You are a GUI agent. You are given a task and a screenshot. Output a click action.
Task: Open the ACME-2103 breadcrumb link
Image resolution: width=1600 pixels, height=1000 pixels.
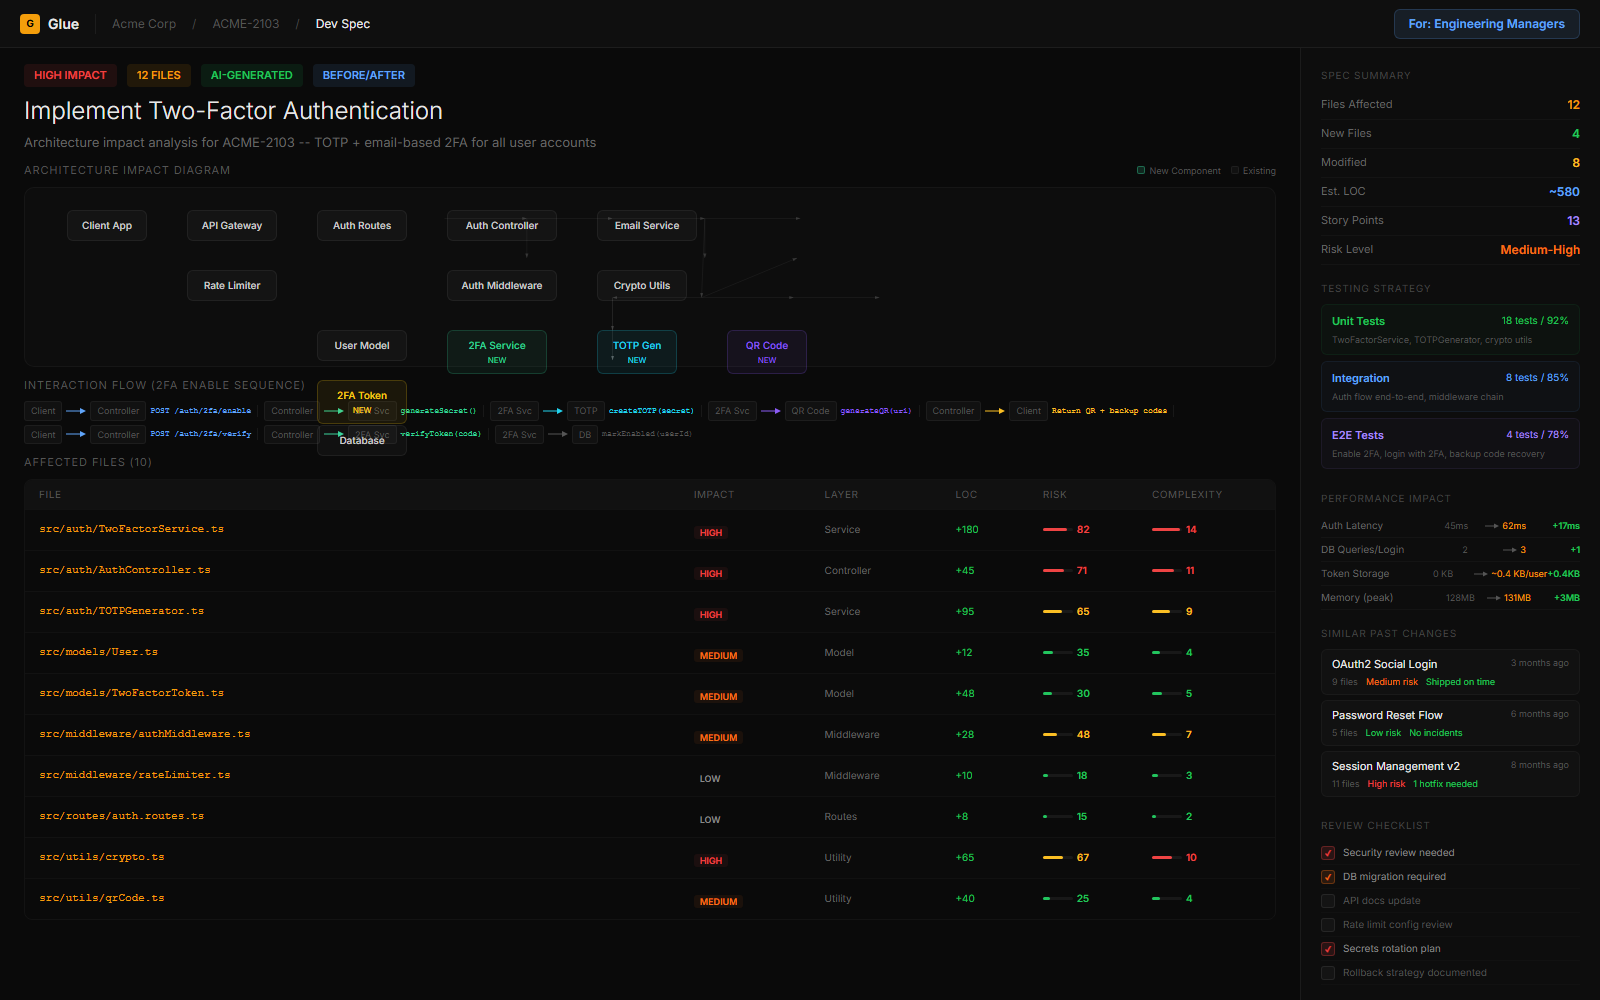[246, 24]
